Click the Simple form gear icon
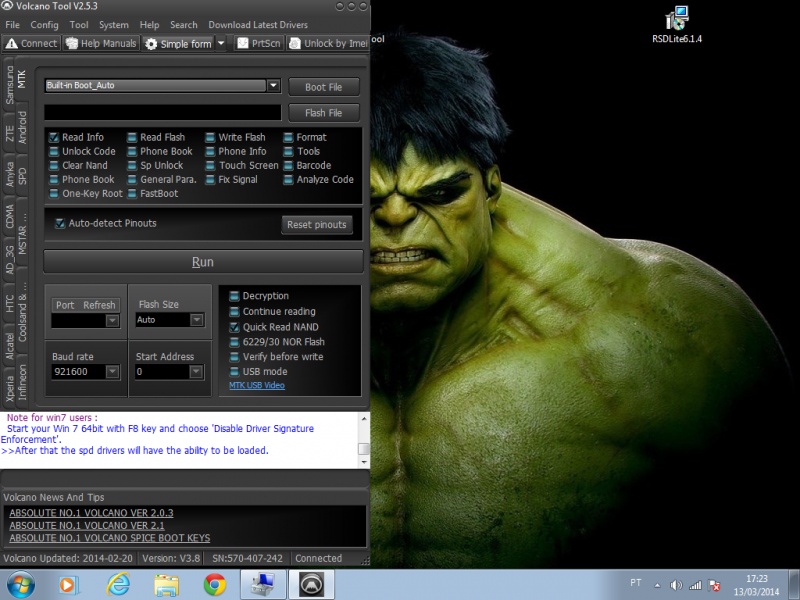 [151, 44]
